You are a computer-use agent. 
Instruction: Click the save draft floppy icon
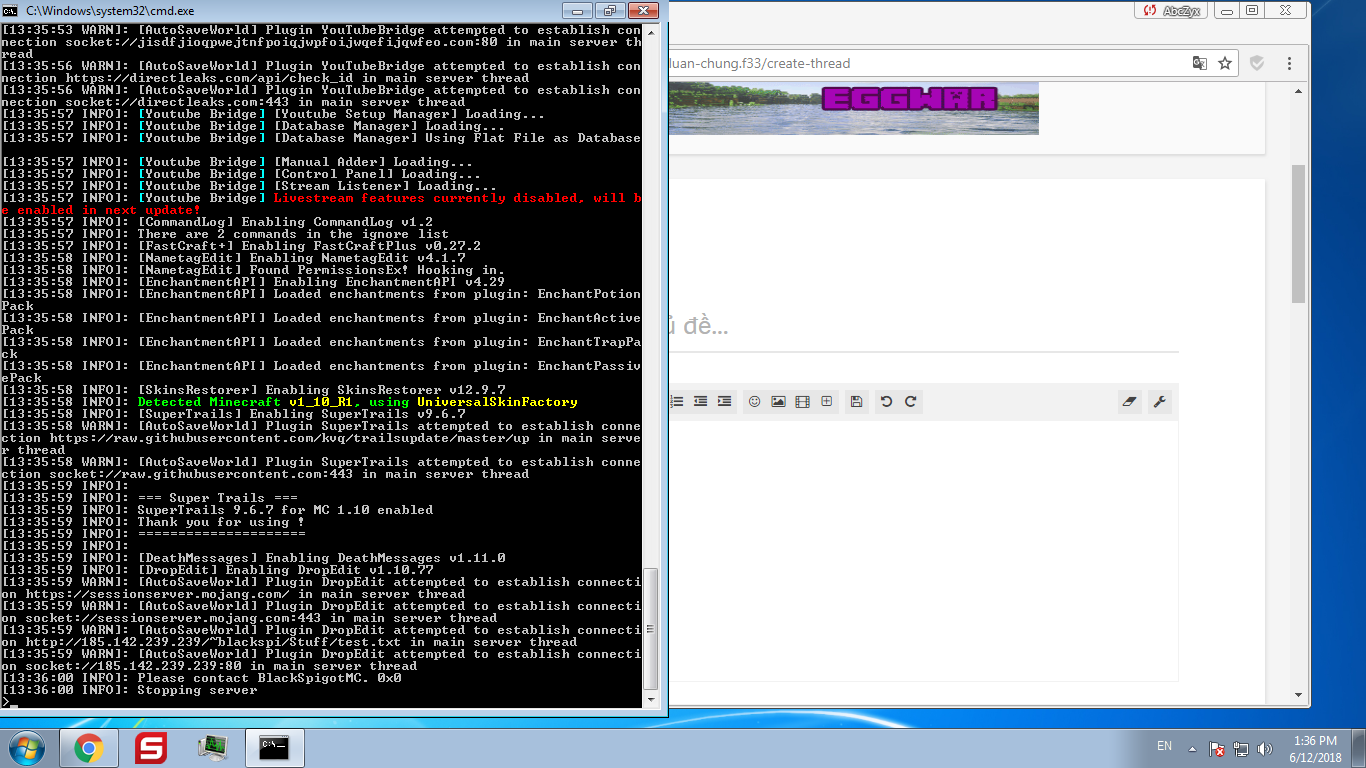[x=856, y=401]
